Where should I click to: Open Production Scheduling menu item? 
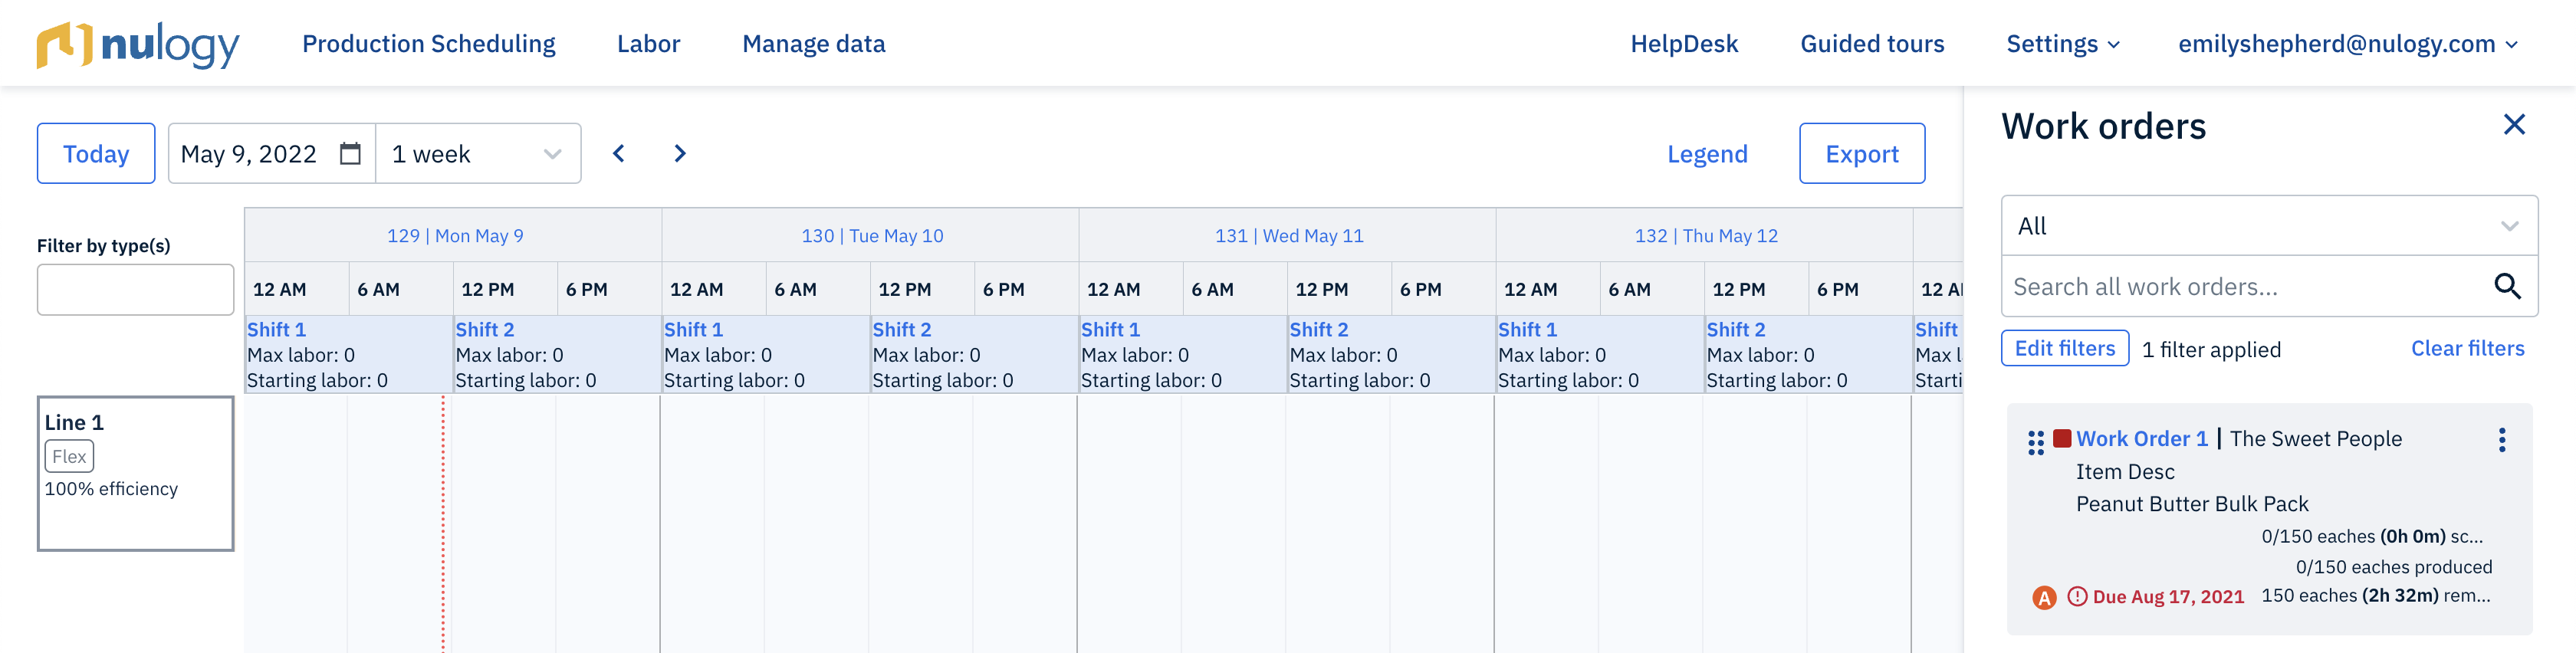click(x=429, y=44)
